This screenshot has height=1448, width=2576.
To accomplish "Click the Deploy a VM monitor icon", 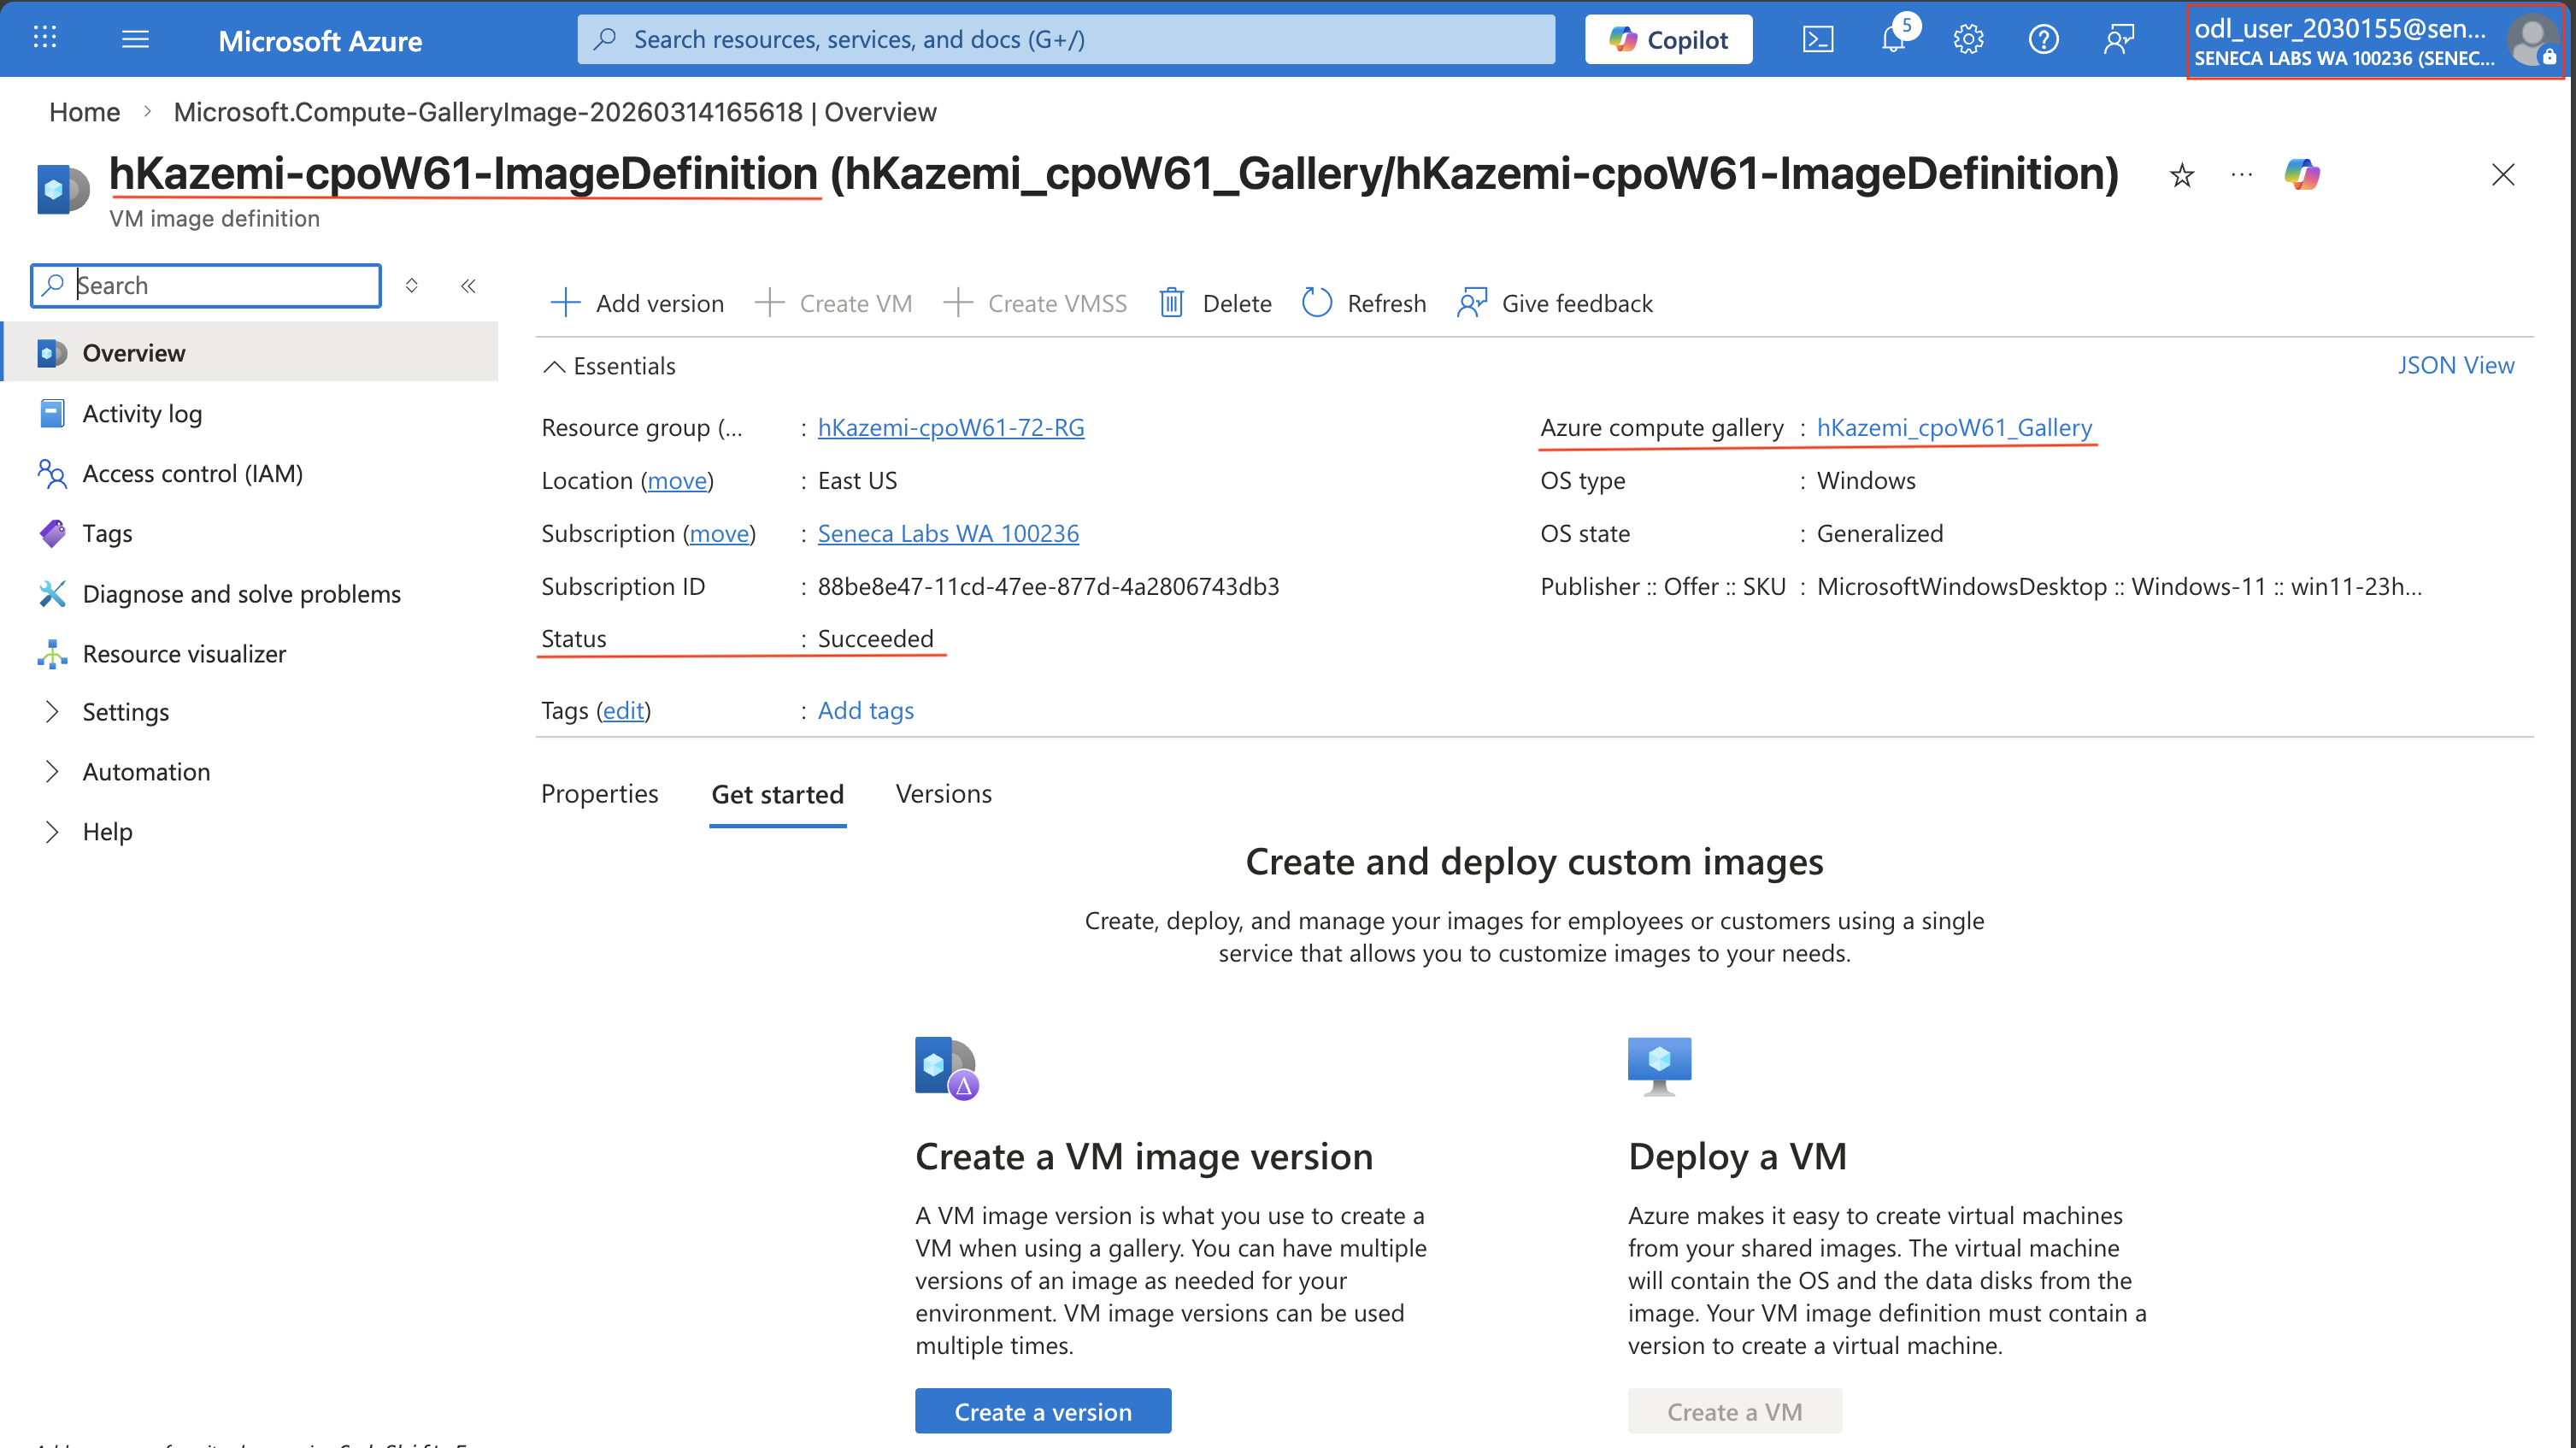I will pyautogui.click(x=1659, y=1066).
